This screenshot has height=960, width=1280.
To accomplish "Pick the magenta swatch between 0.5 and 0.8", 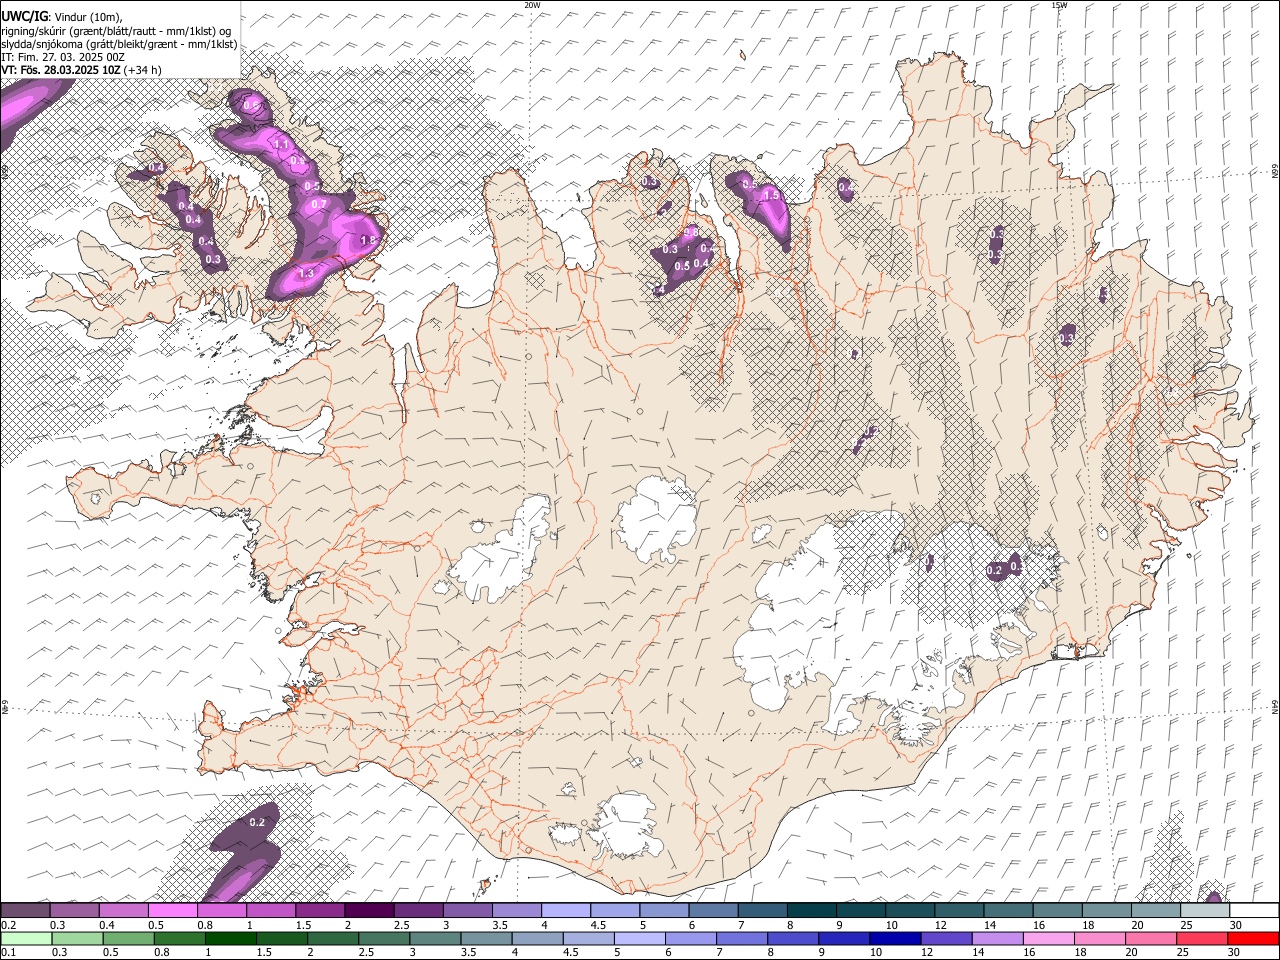I will pos(173,911).
